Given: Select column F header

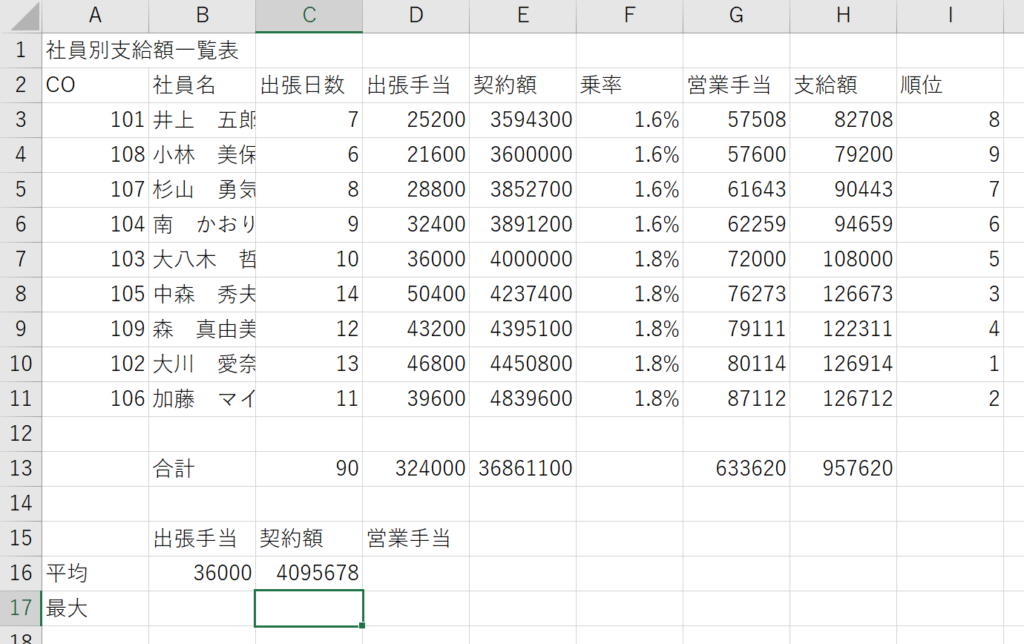Looking at the screenshot, I should coord(630,16).
